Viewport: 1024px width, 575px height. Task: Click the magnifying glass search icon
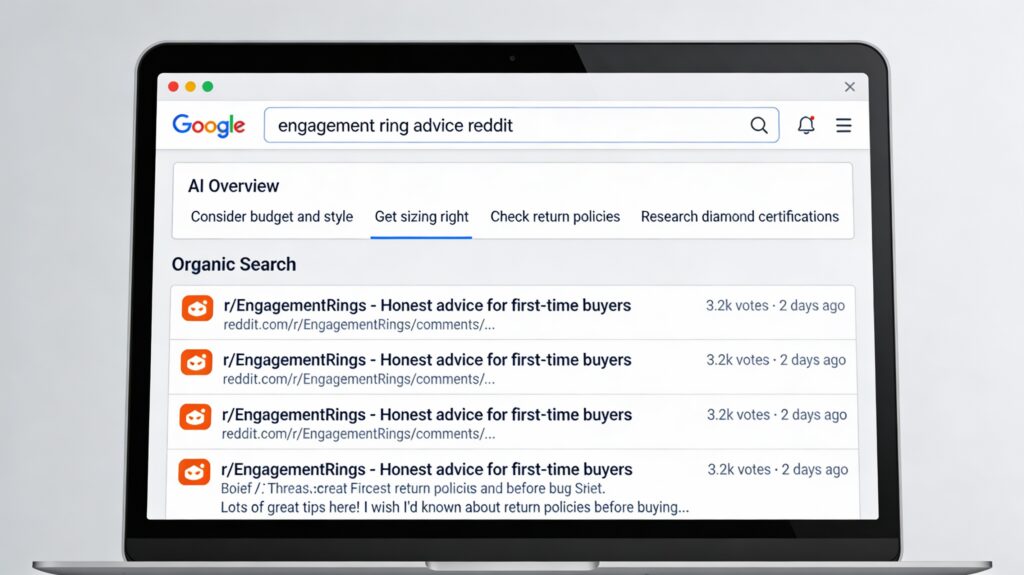point(758,125)
